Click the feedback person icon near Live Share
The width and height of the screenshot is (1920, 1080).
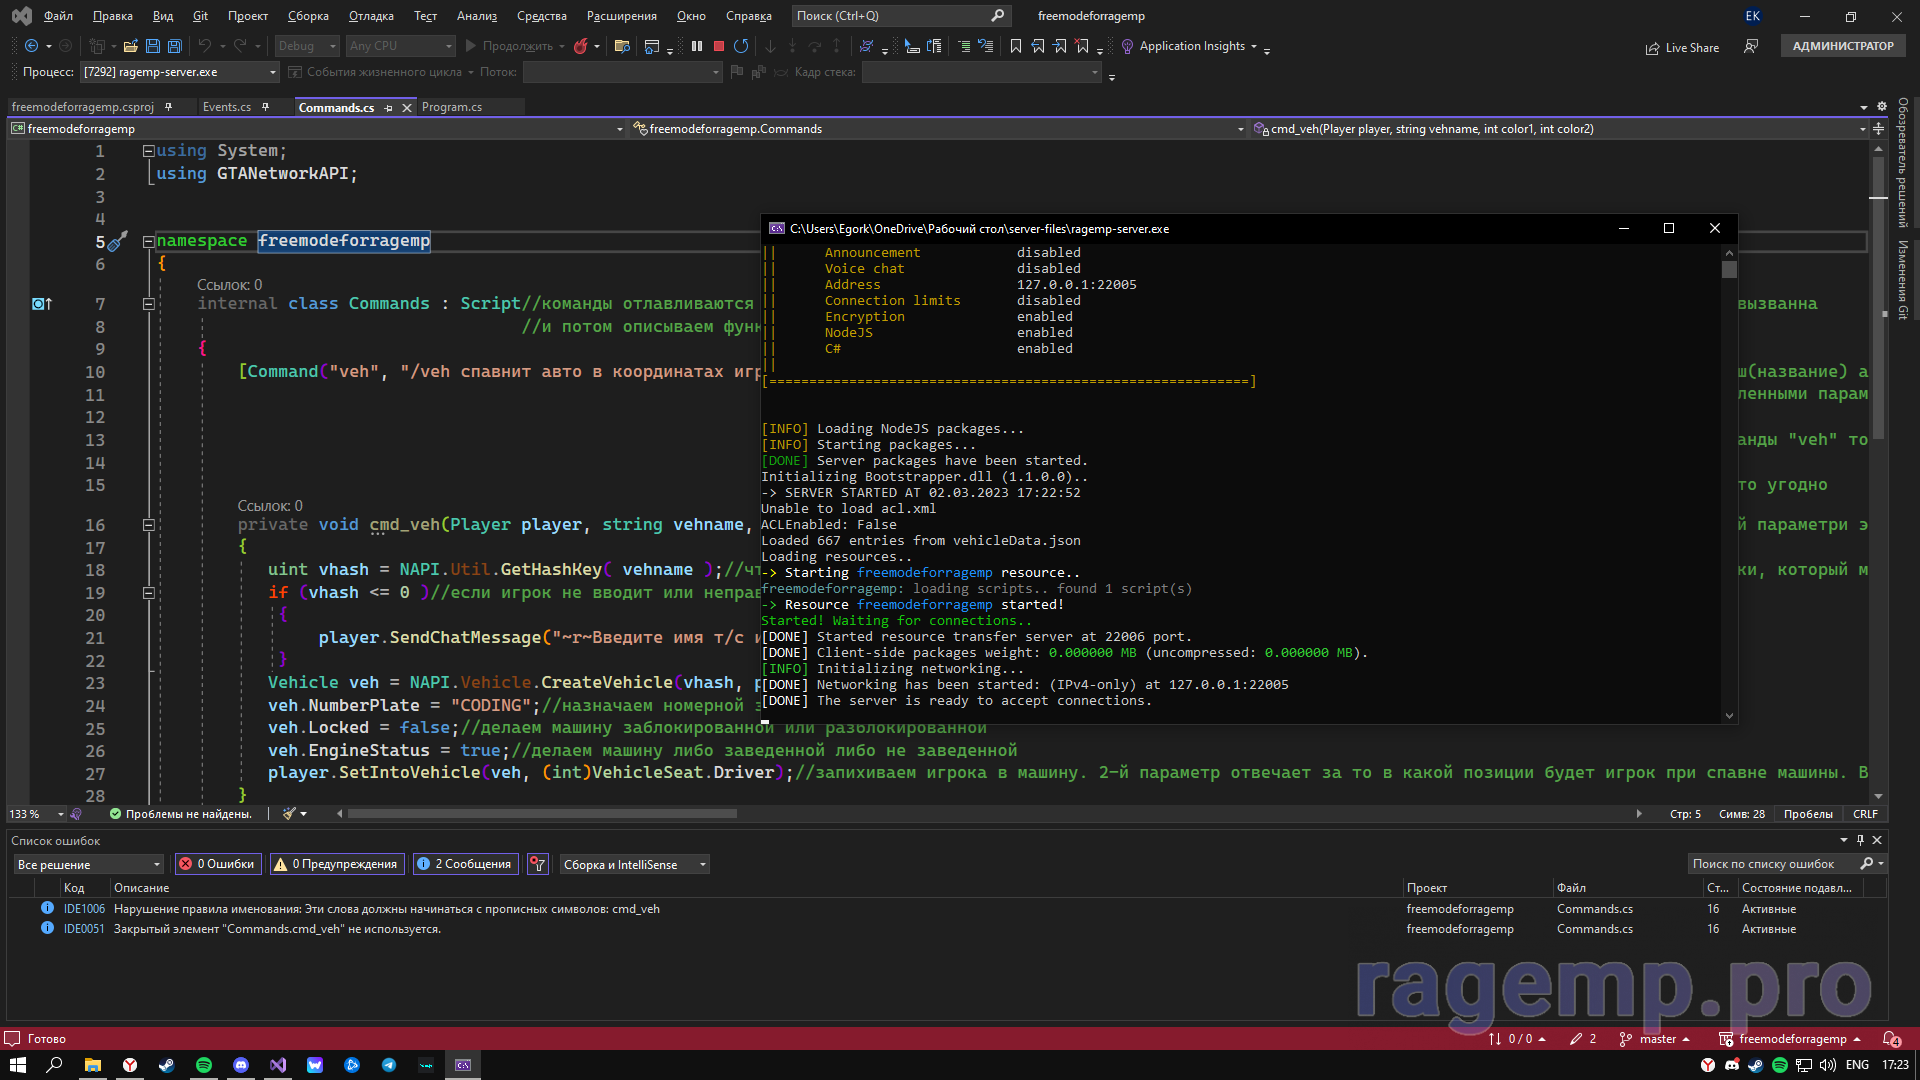click(1751, 46)
